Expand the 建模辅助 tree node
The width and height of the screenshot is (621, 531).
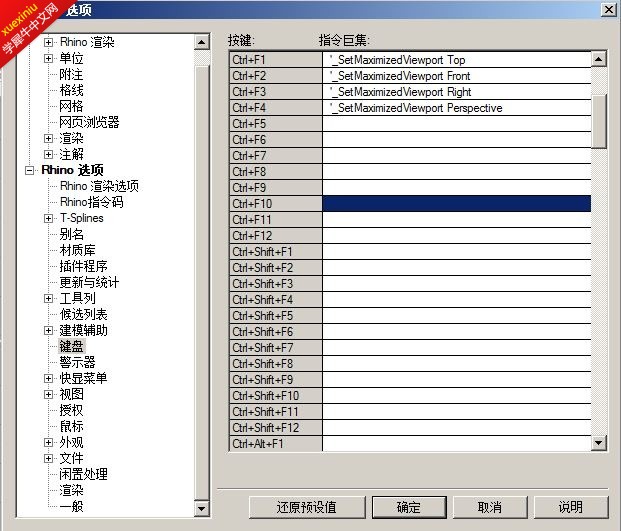click(x=48, y=331)
